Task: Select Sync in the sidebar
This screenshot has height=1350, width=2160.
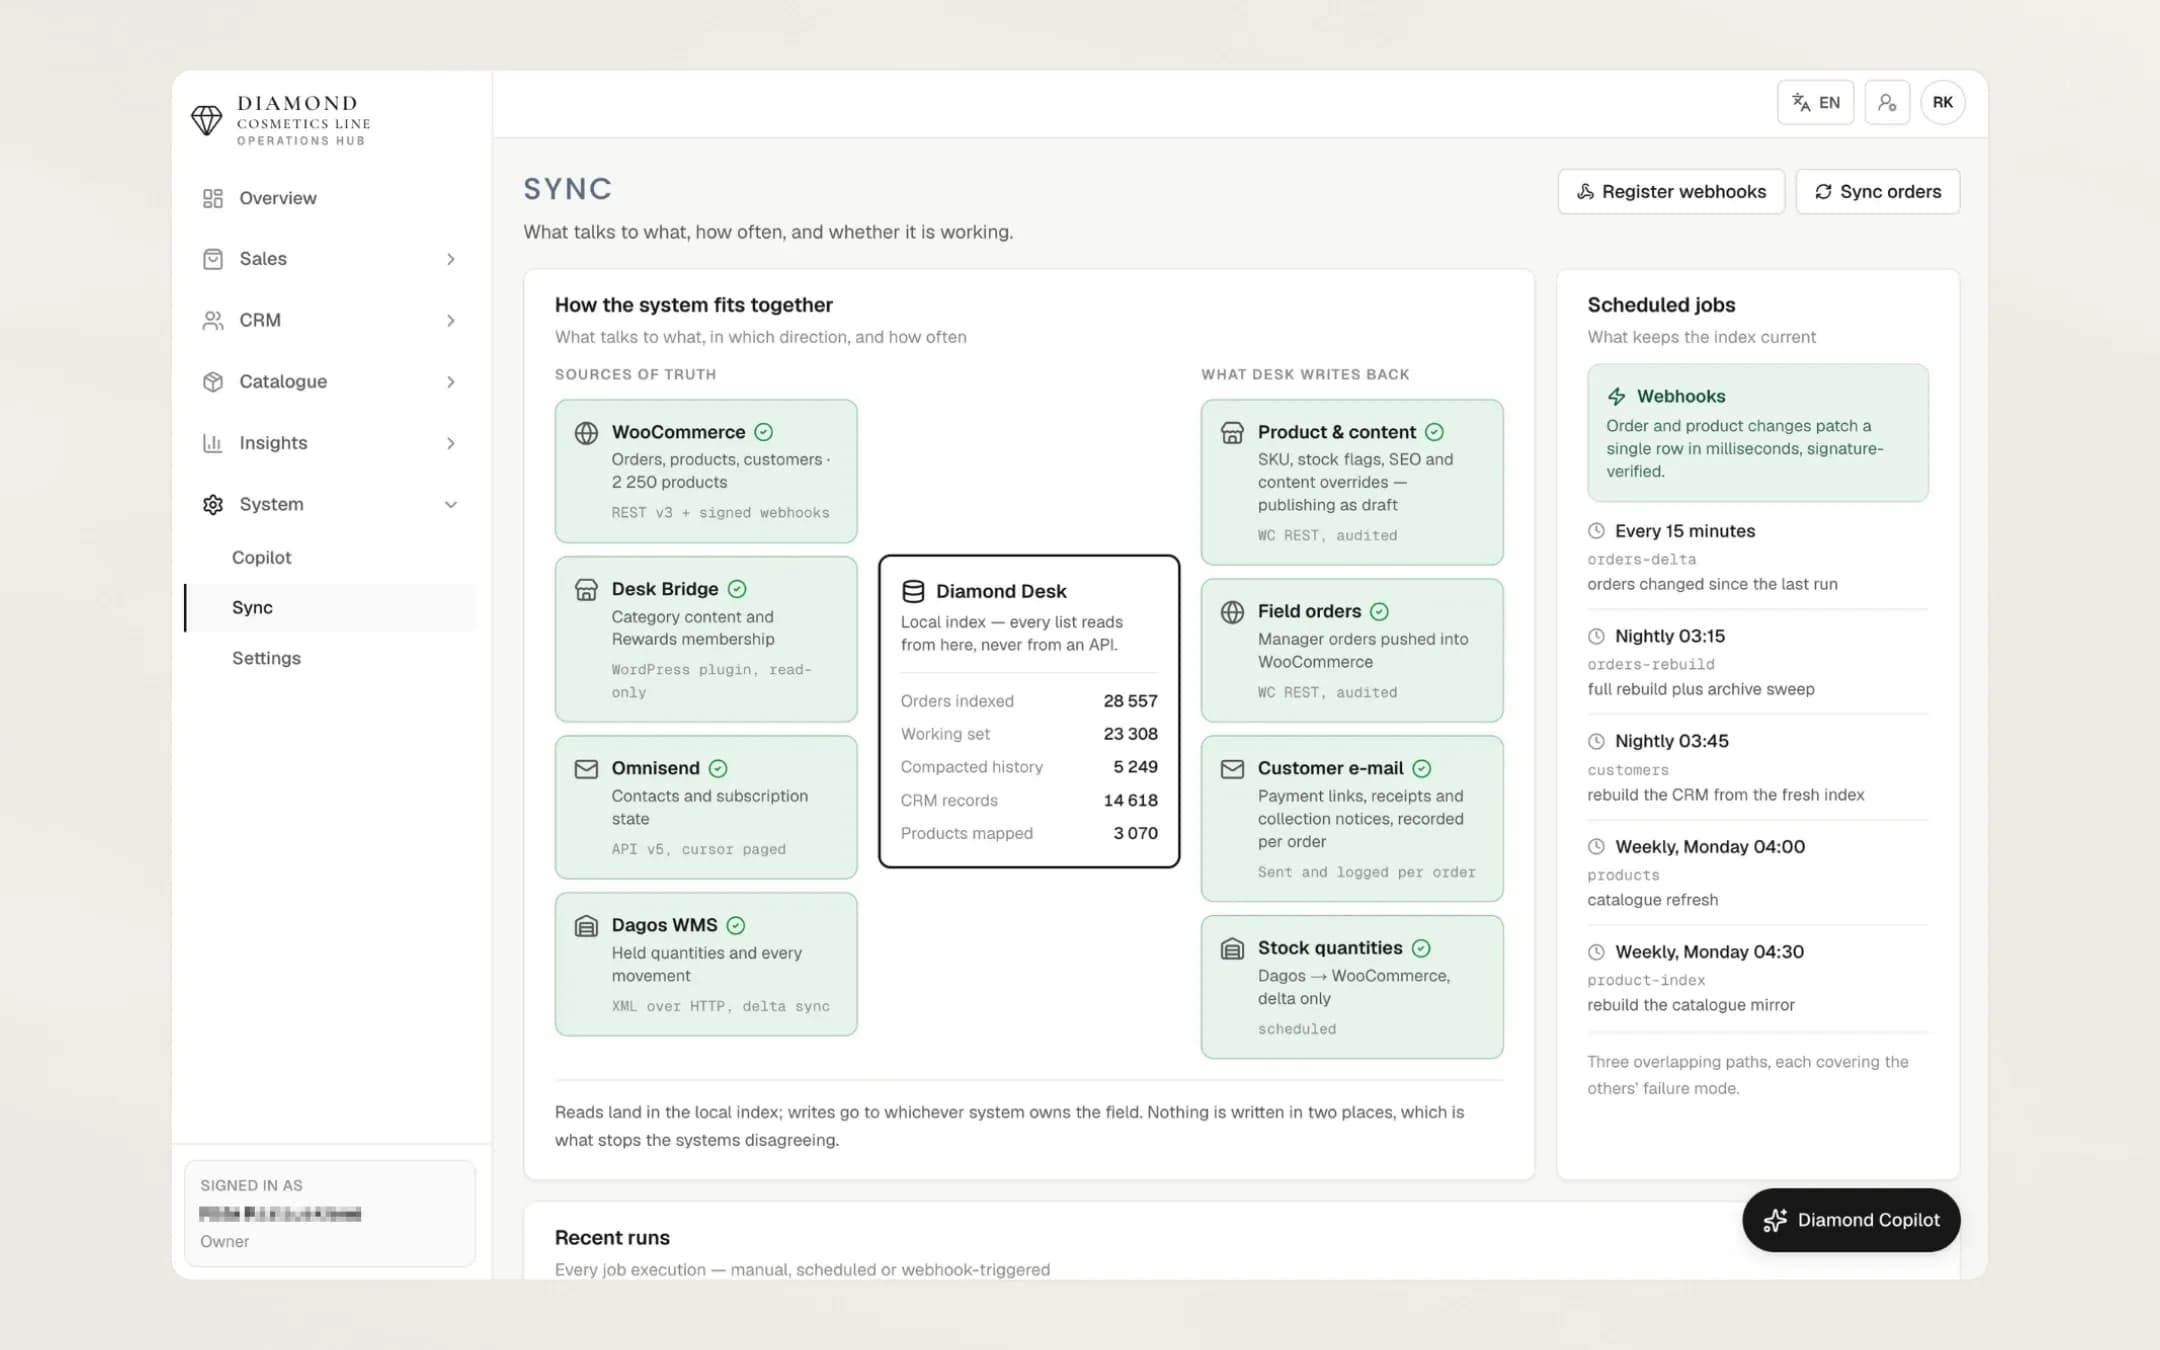Action: 330,608
